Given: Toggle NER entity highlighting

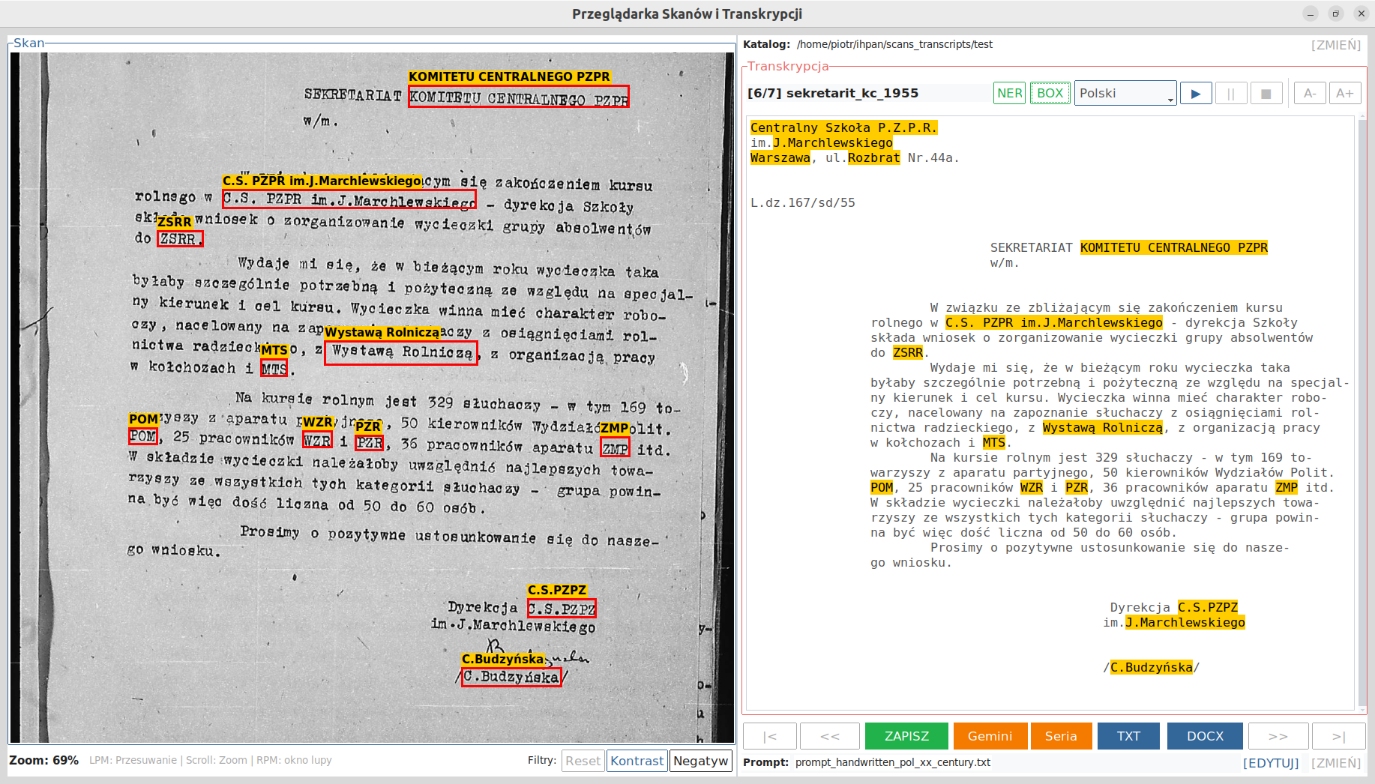Looking at the screenshot, I should (1010, 93).
